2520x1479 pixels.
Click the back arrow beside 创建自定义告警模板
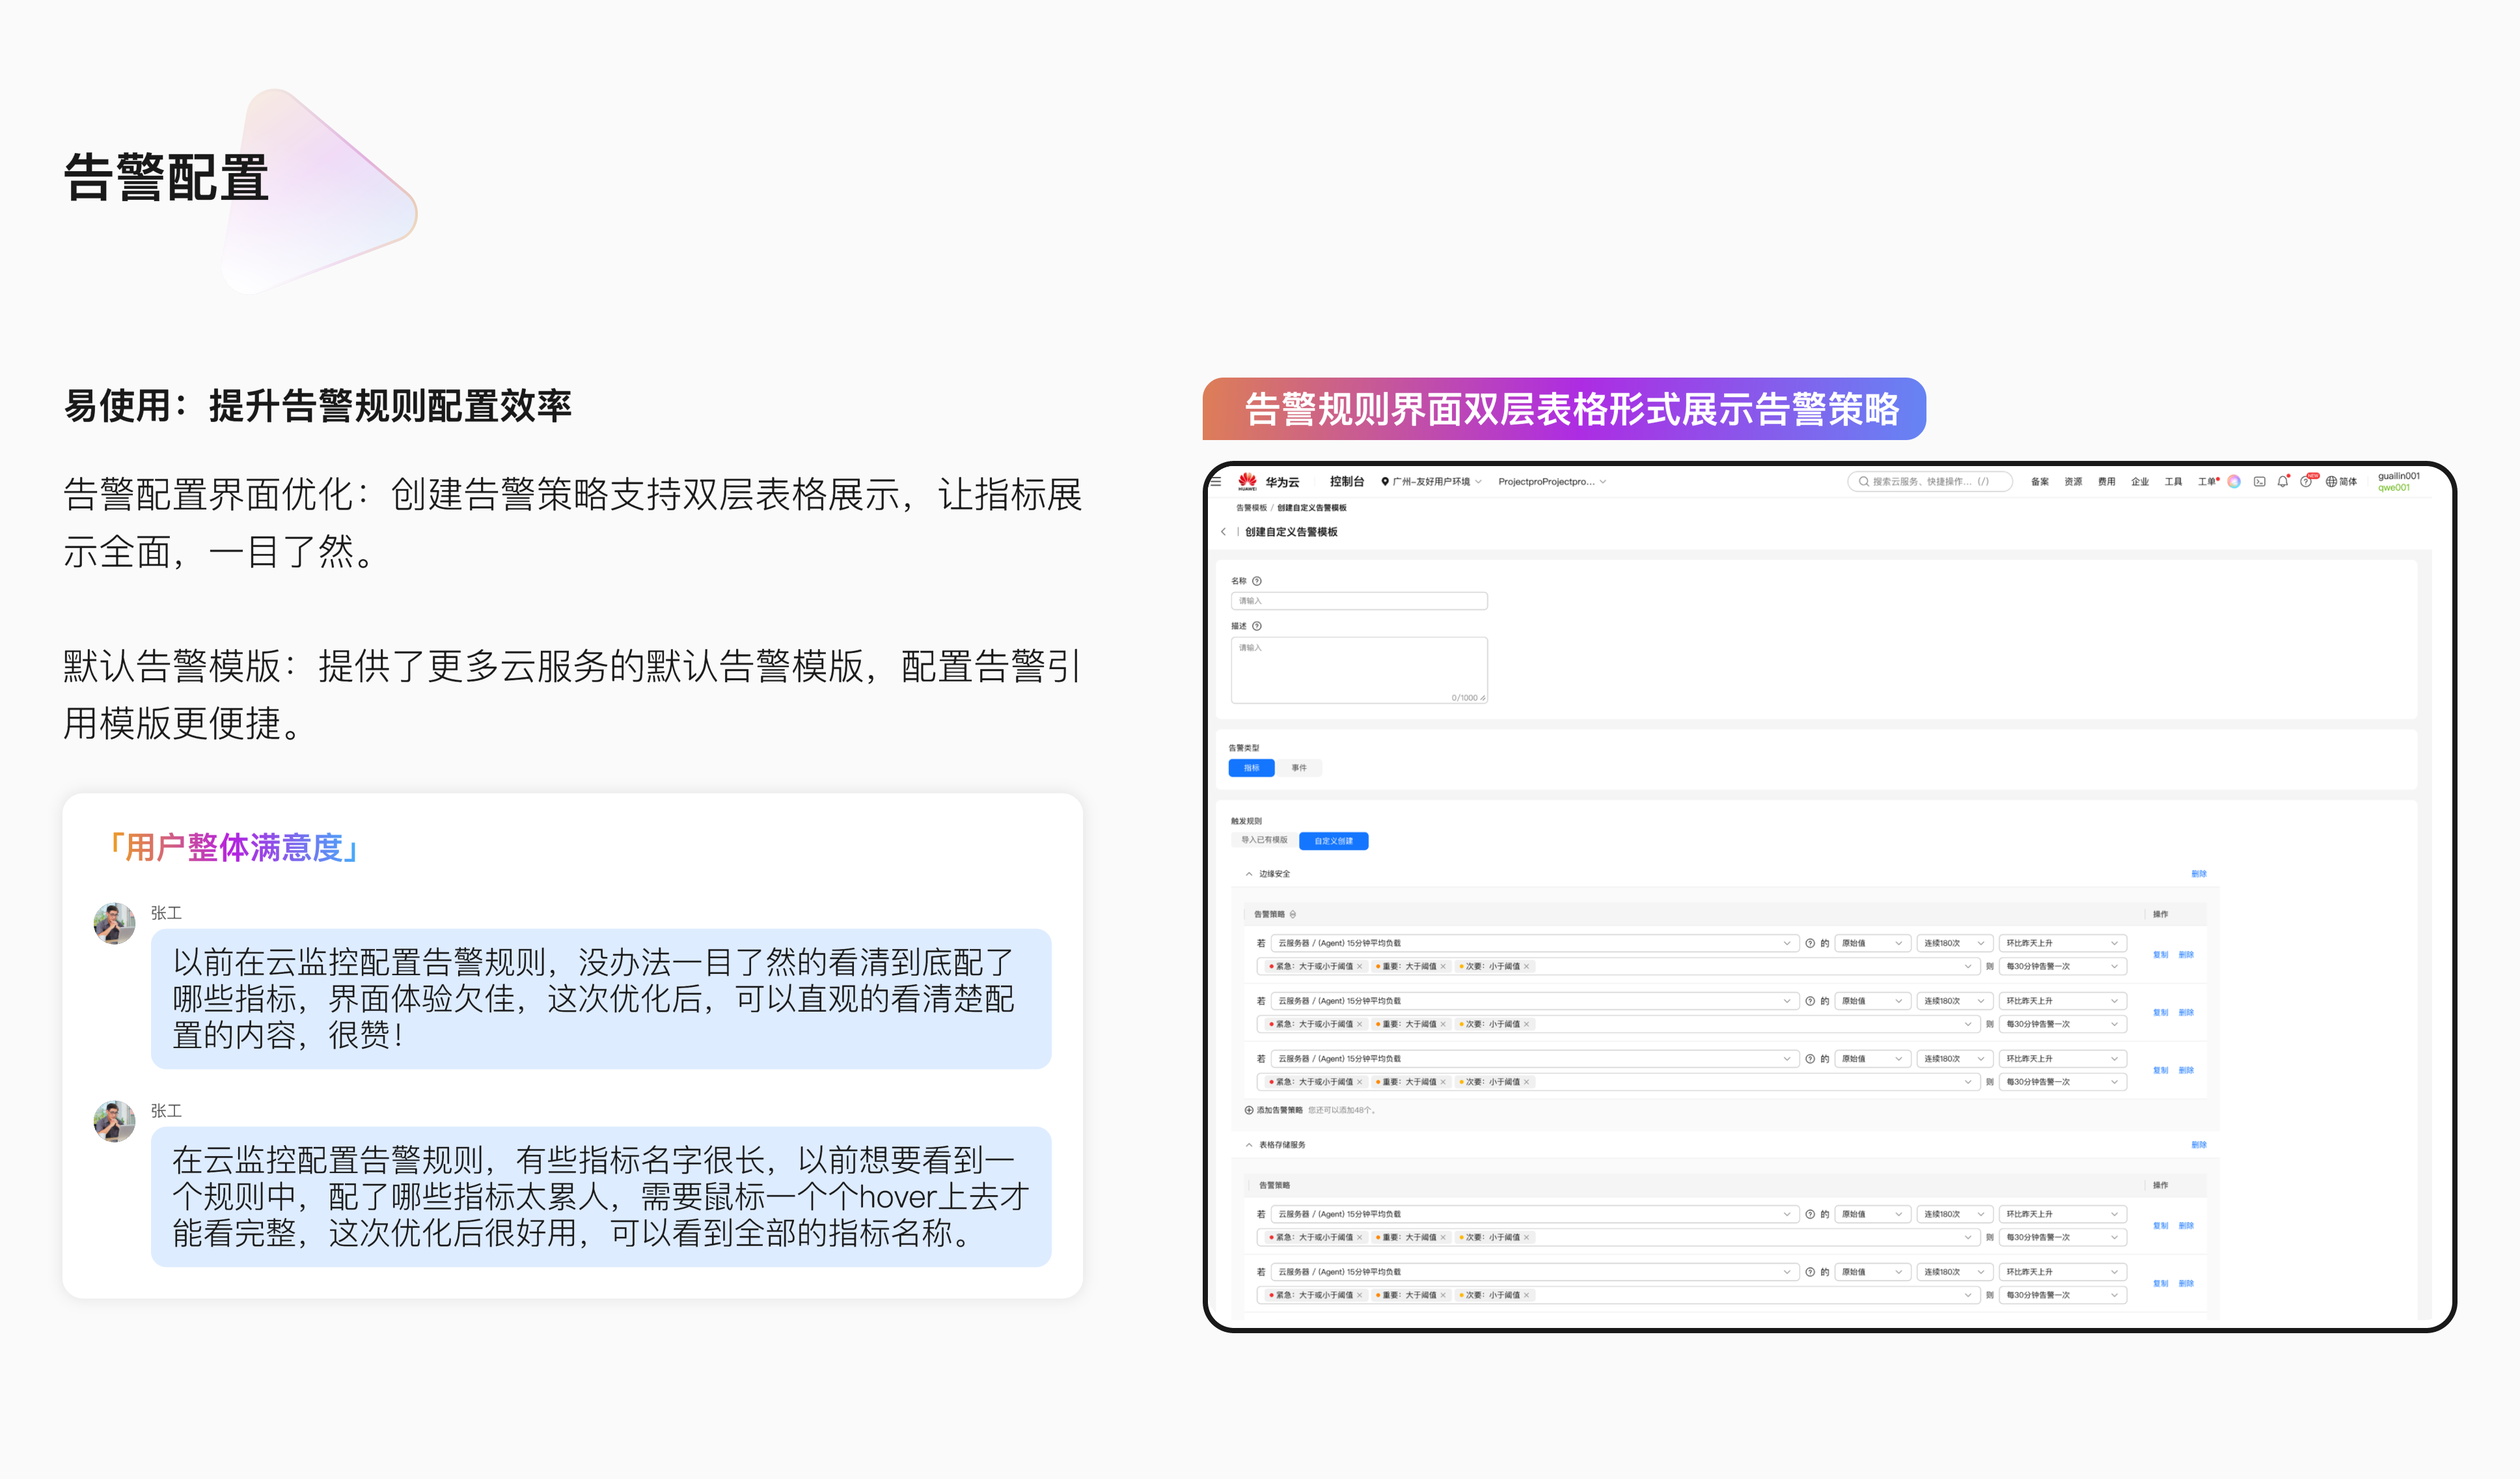pyautogui.click(x=1223, y=532)
